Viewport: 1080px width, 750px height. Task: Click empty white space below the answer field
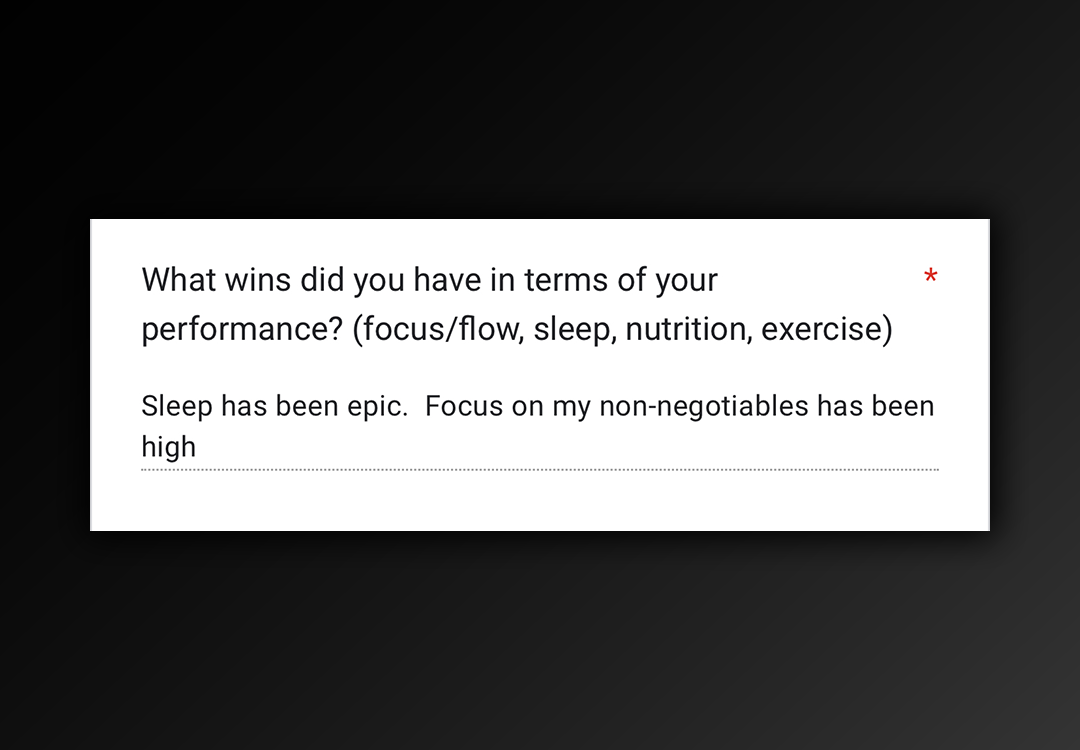538,501
